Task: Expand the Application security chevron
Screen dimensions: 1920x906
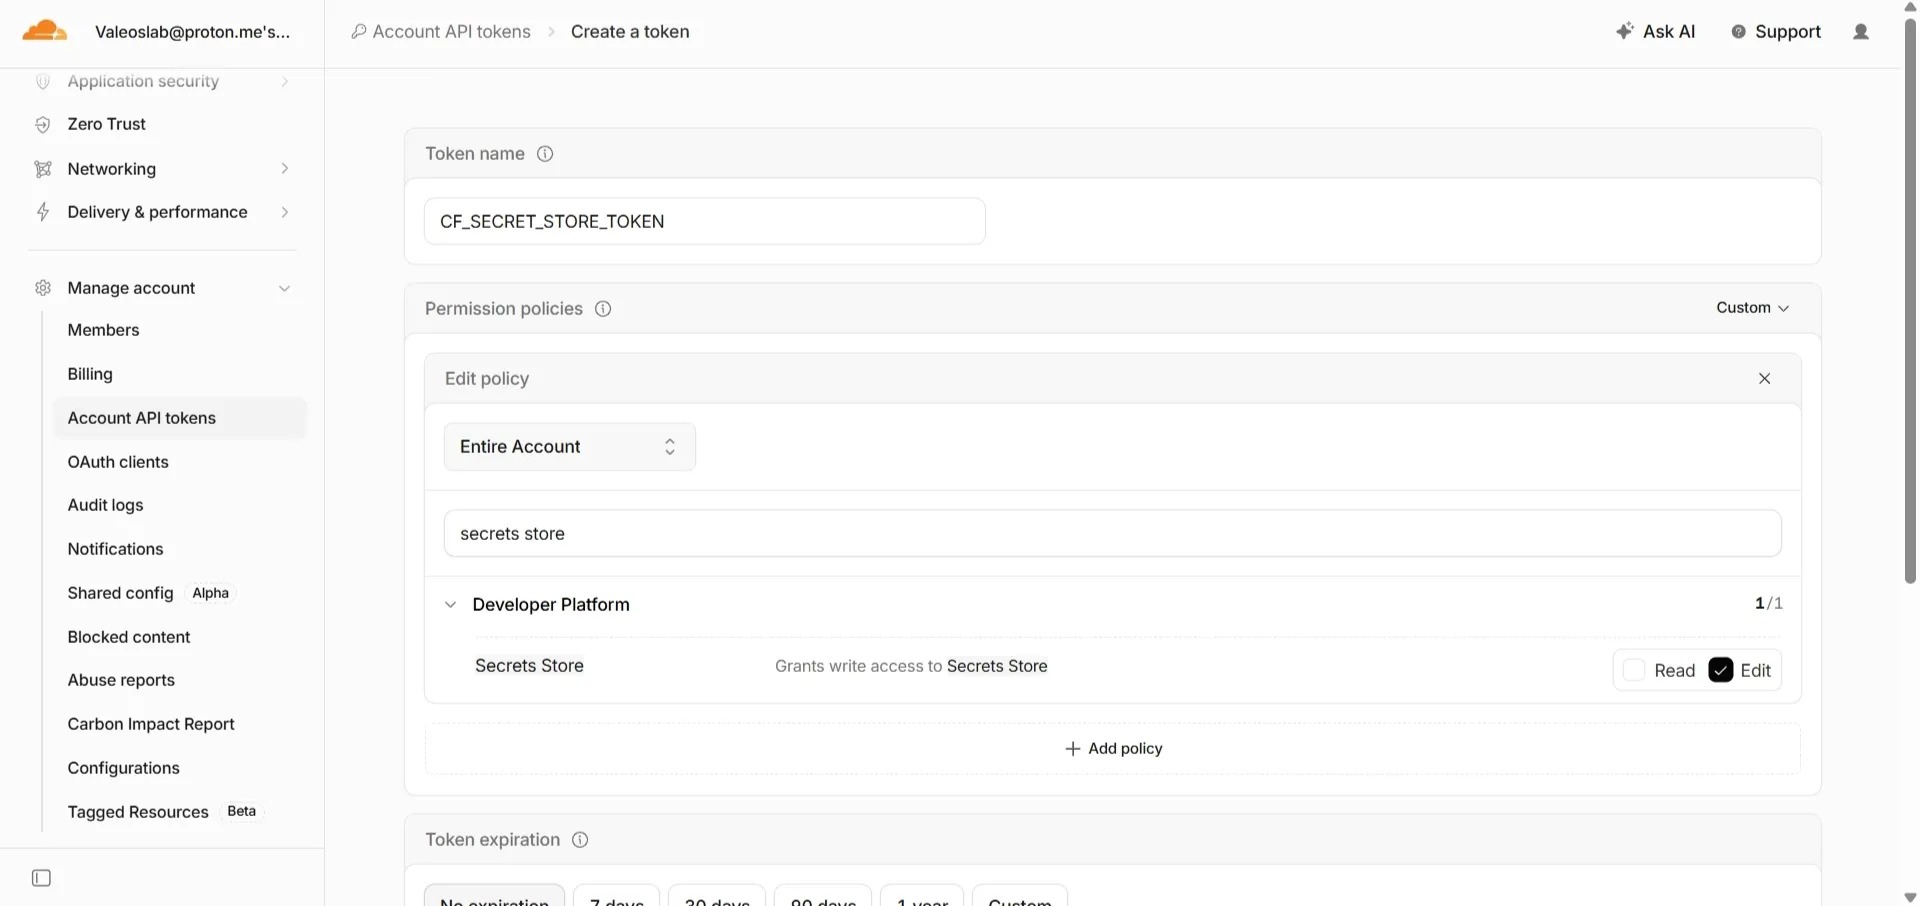Action: click(285, 81)
